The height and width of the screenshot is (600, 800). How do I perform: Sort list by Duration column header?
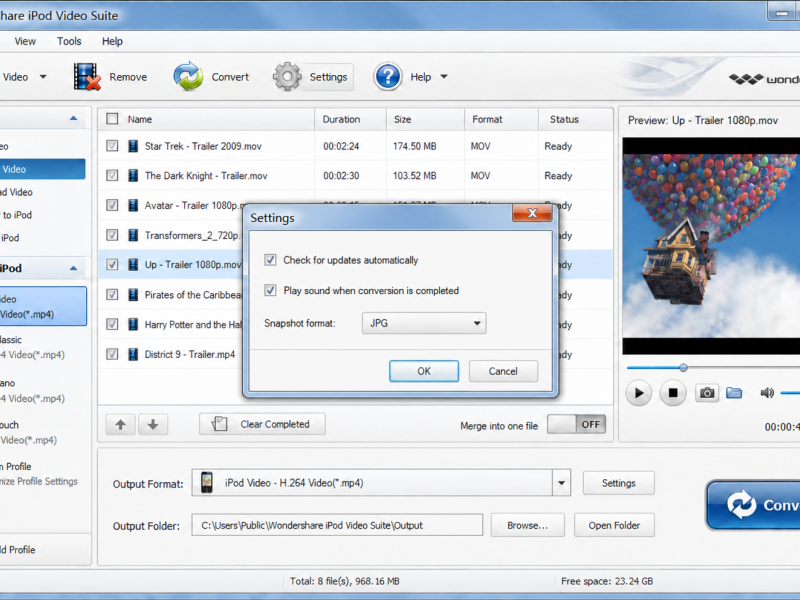[x=351, y=119]
